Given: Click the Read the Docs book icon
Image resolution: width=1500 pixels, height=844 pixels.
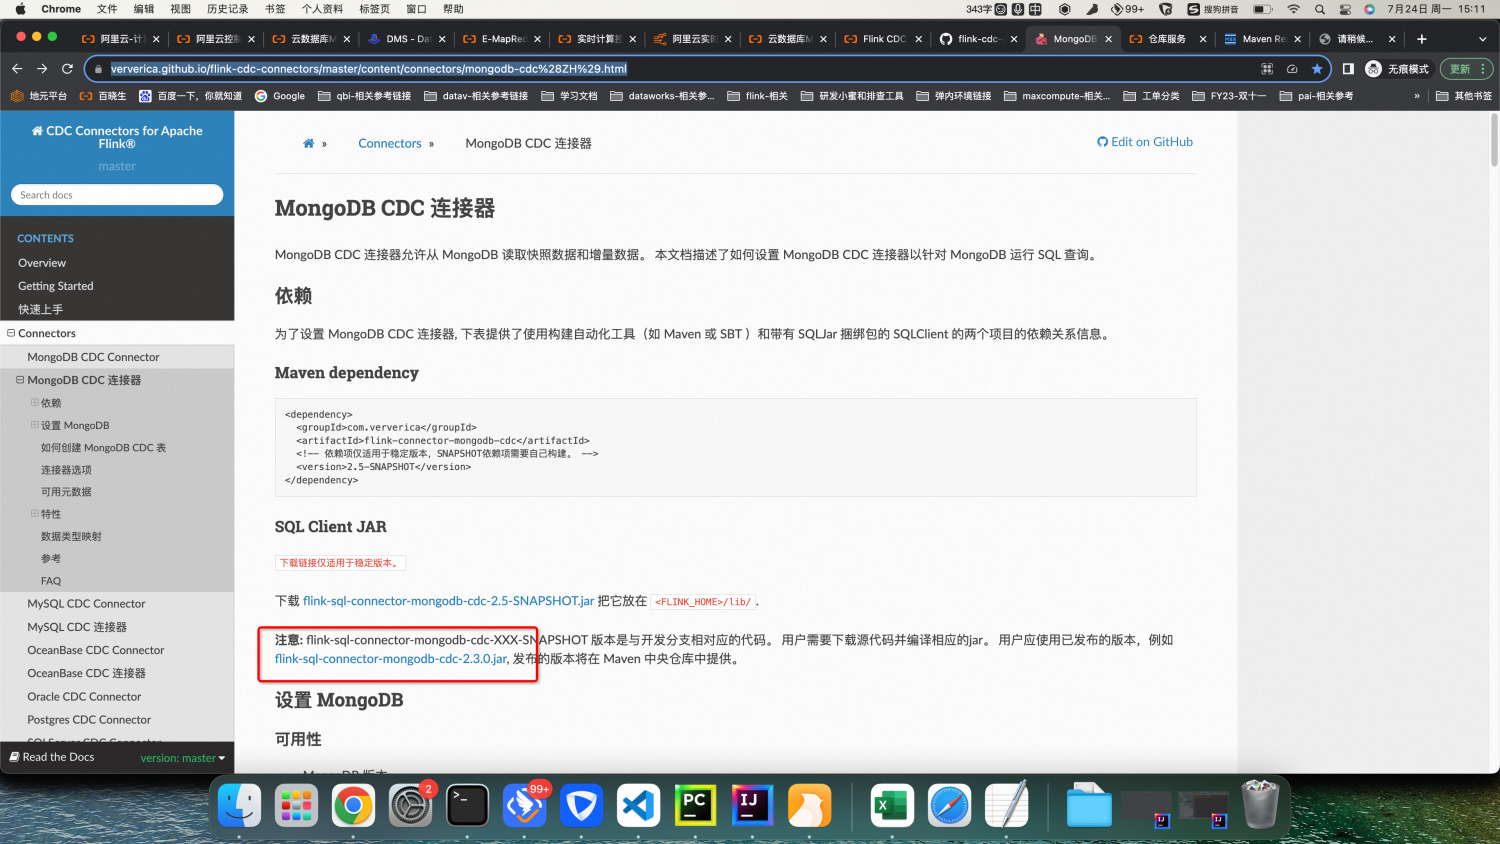Looking at the screenshot, I should coord(14,757).
